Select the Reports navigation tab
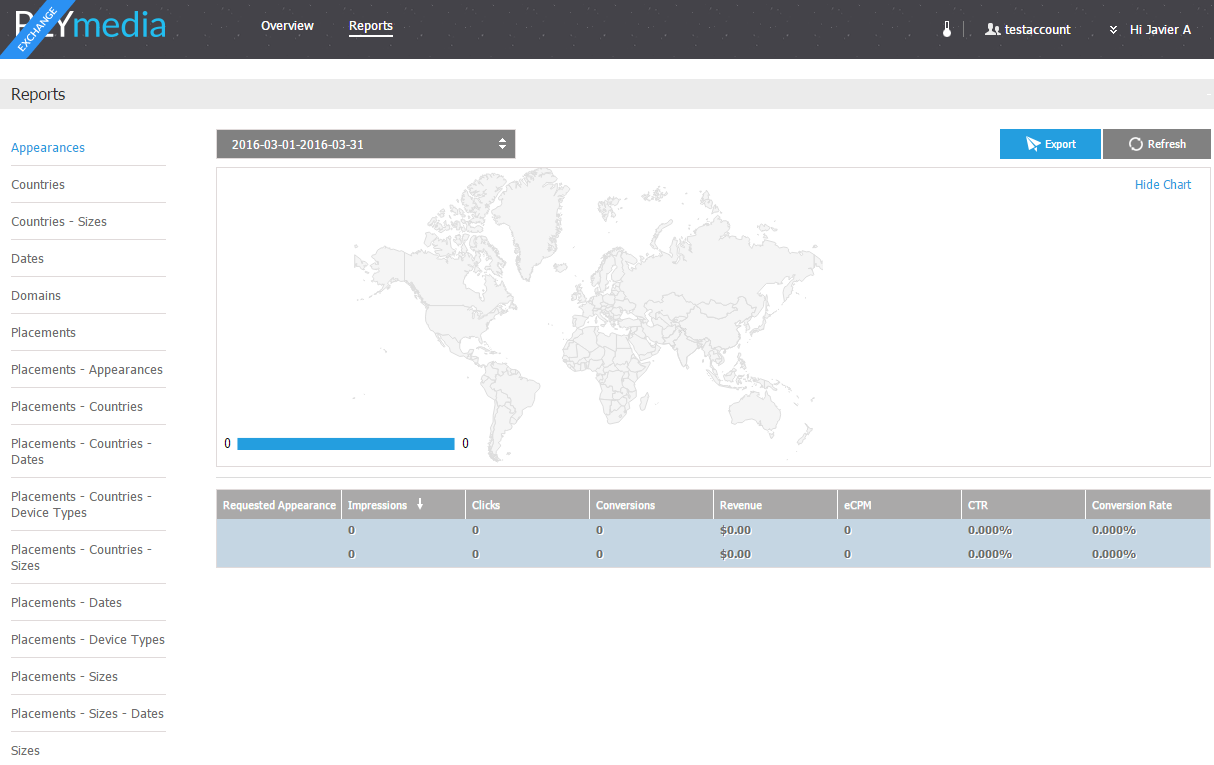 click(371, 26)
